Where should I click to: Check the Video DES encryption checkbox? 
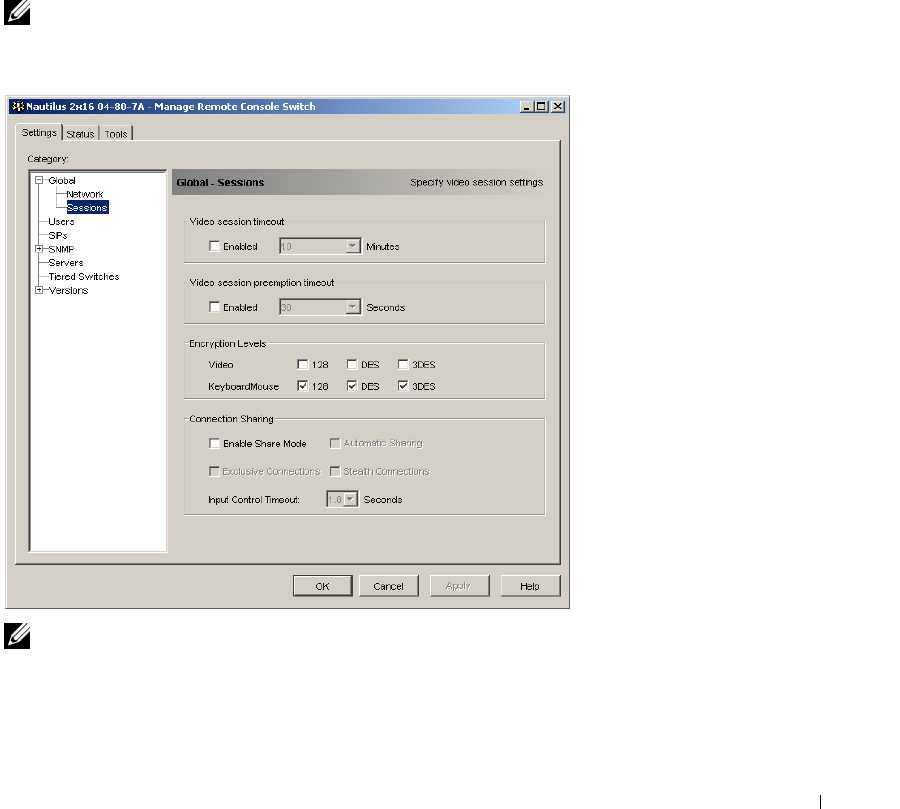pos(352,365)
